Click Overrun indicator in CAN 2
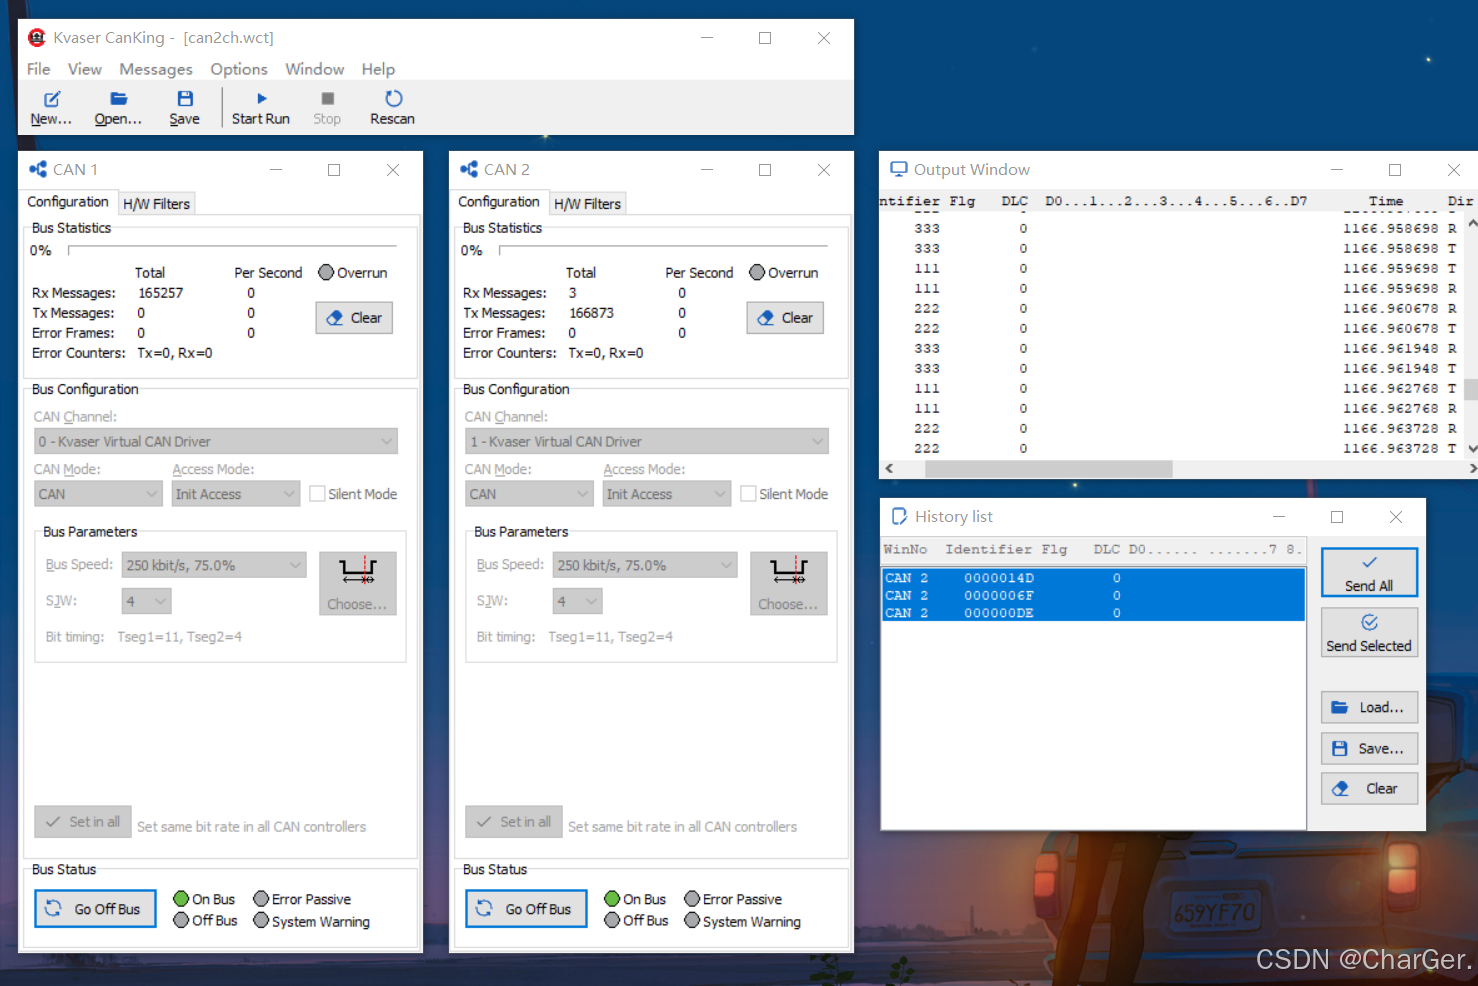1478x986 pixels. pyautogui.click(x=757, y=272)
